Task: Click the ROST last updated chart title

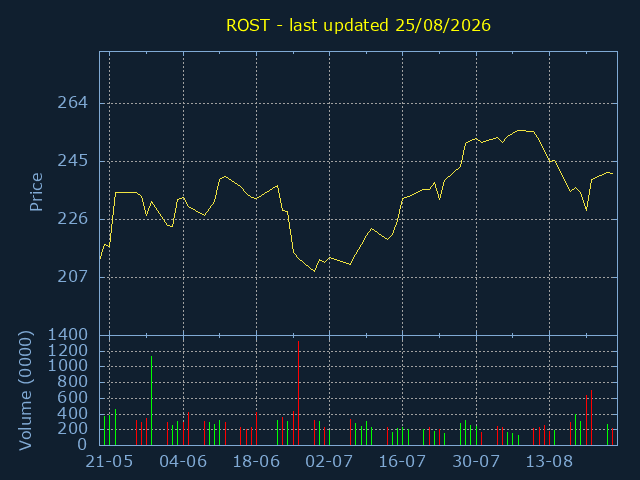Action: pyautogui.click(x=358, y=25)
